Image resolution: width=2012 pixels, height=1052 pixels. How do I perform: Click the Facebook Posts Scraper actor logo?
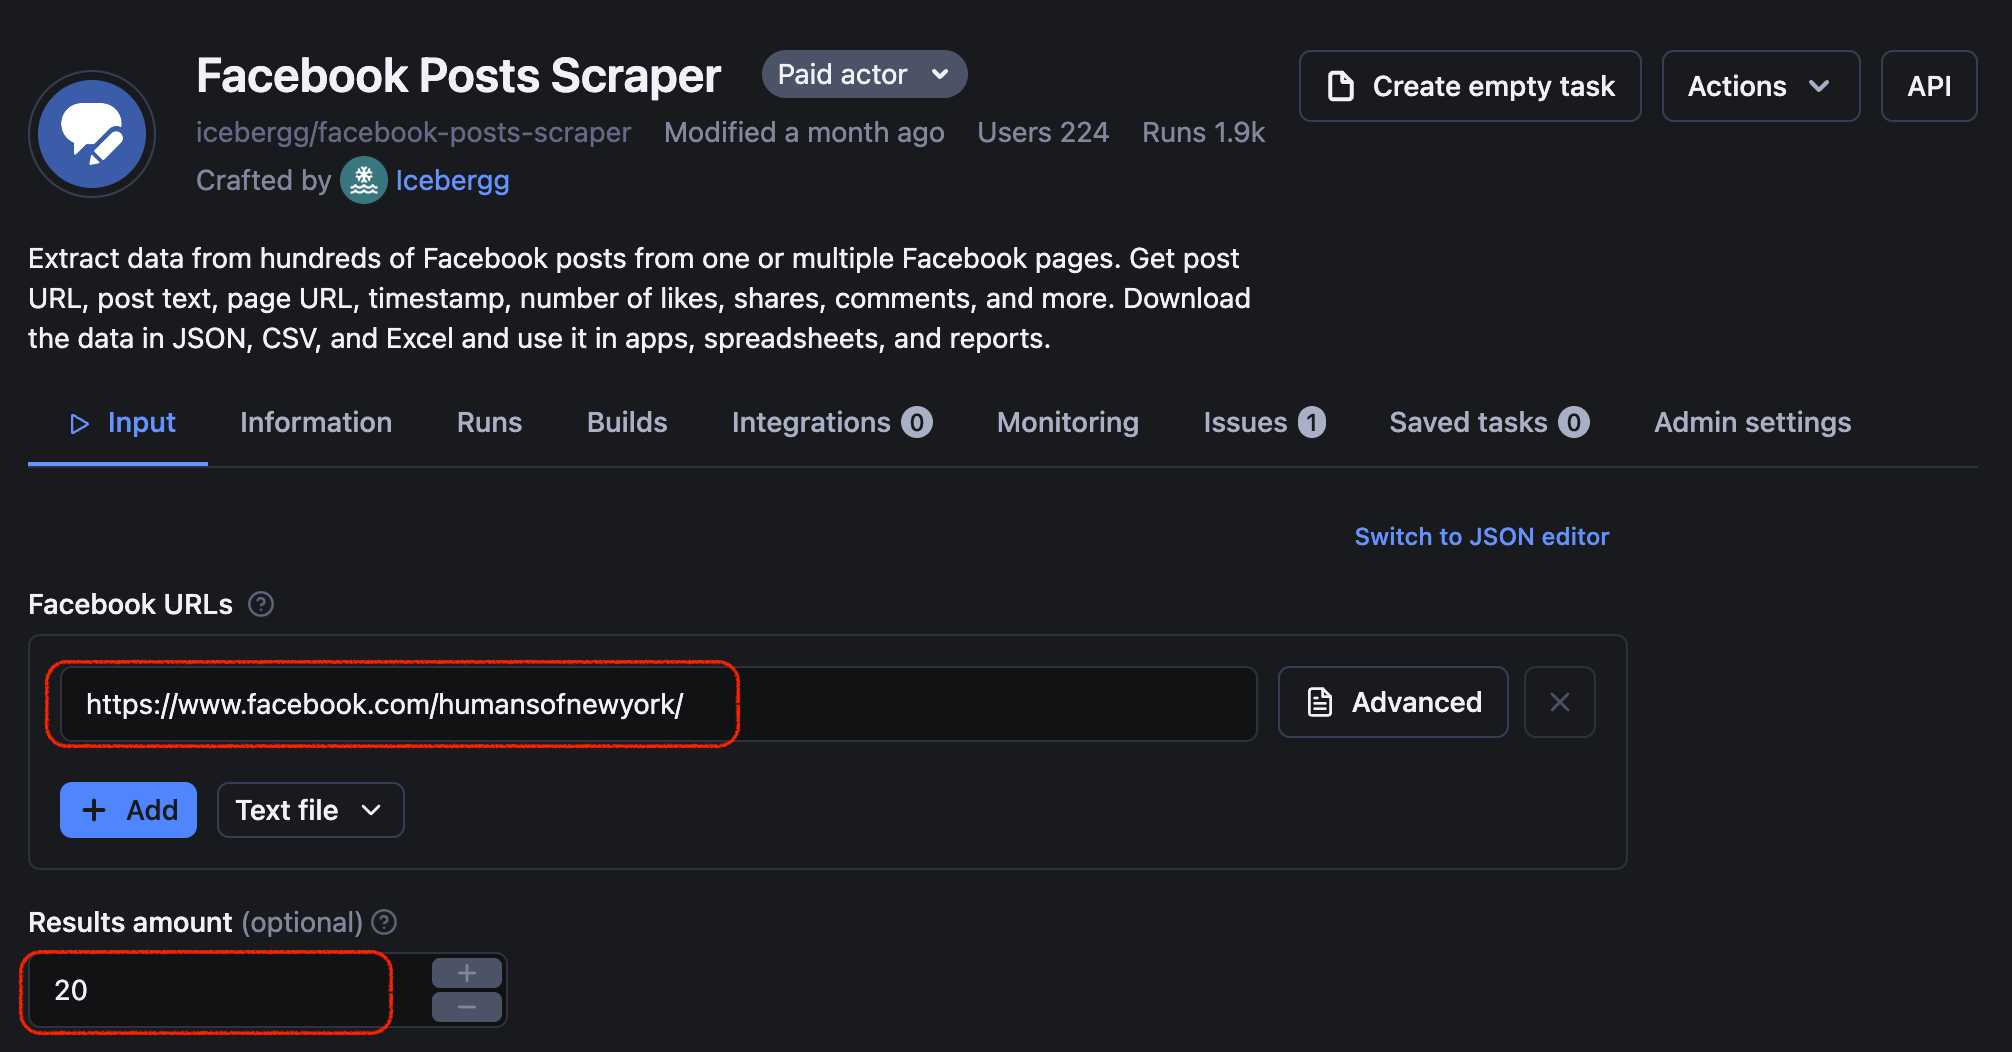(x=92, y=134)
